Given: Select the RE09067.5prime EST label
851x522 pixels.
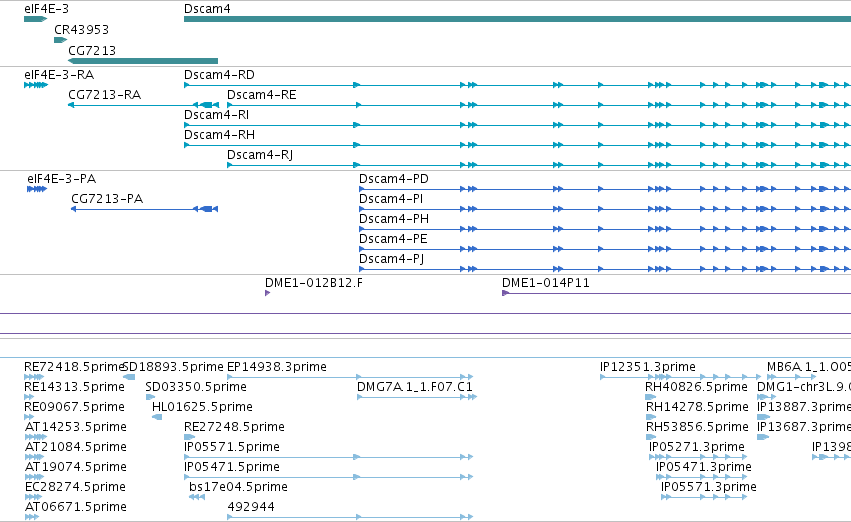Looking at the screenshot, I should click(x=74, y=408).
